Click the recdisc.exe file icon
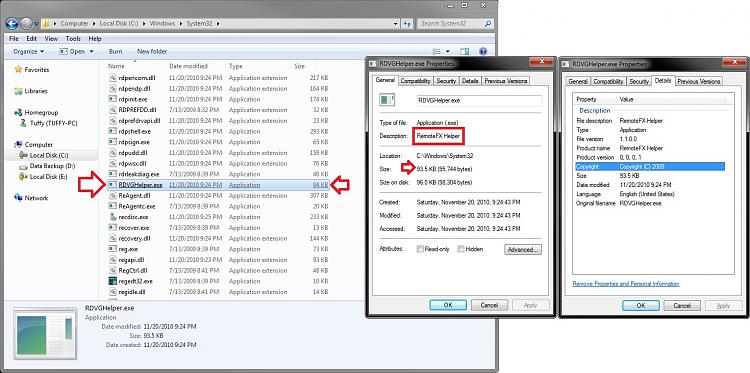This screenshot has height=373, width=750. tap(112, 217)
